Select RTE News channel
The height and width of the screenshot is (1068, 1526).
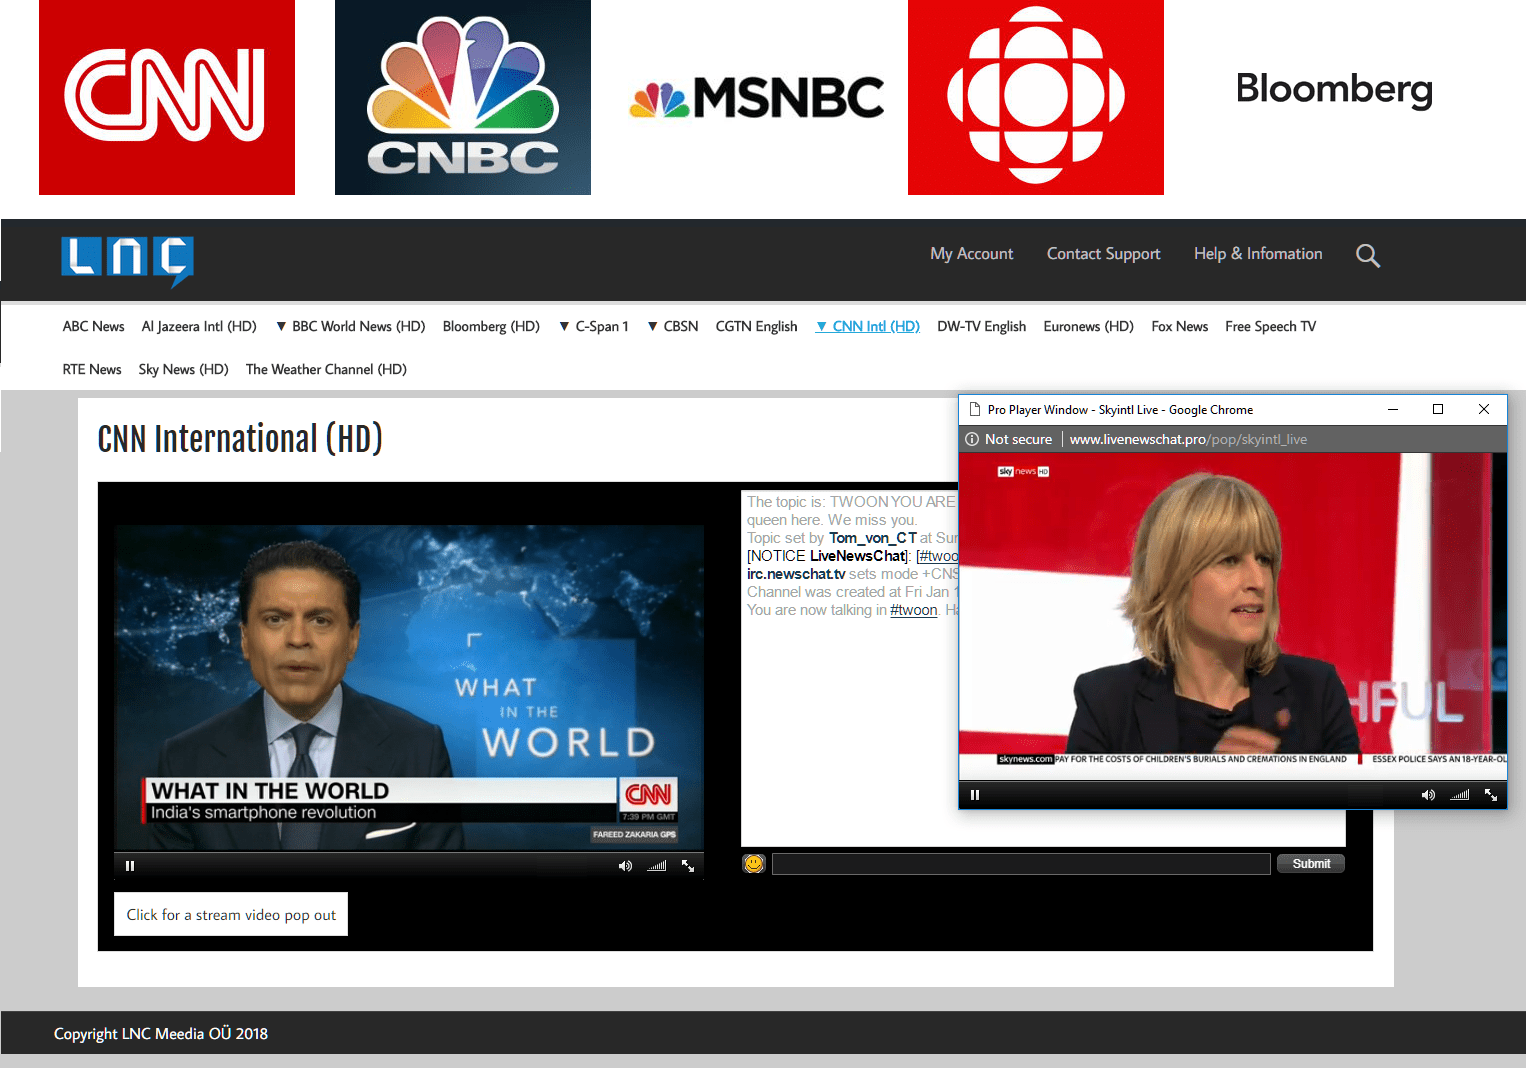91,370
